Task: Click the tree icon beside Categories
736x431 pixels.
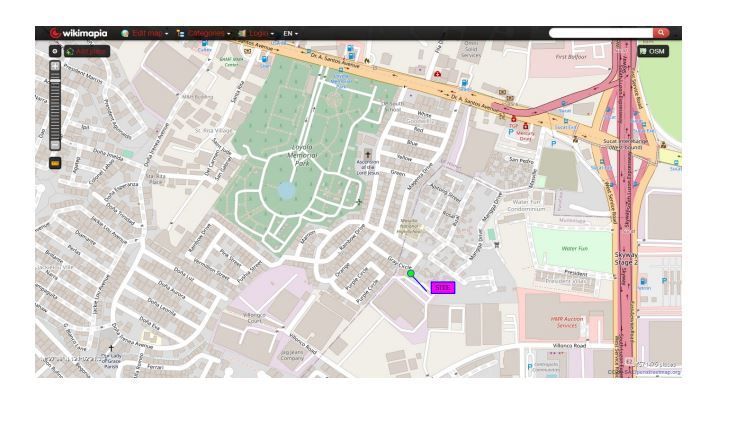Action: tap(180, 33)
